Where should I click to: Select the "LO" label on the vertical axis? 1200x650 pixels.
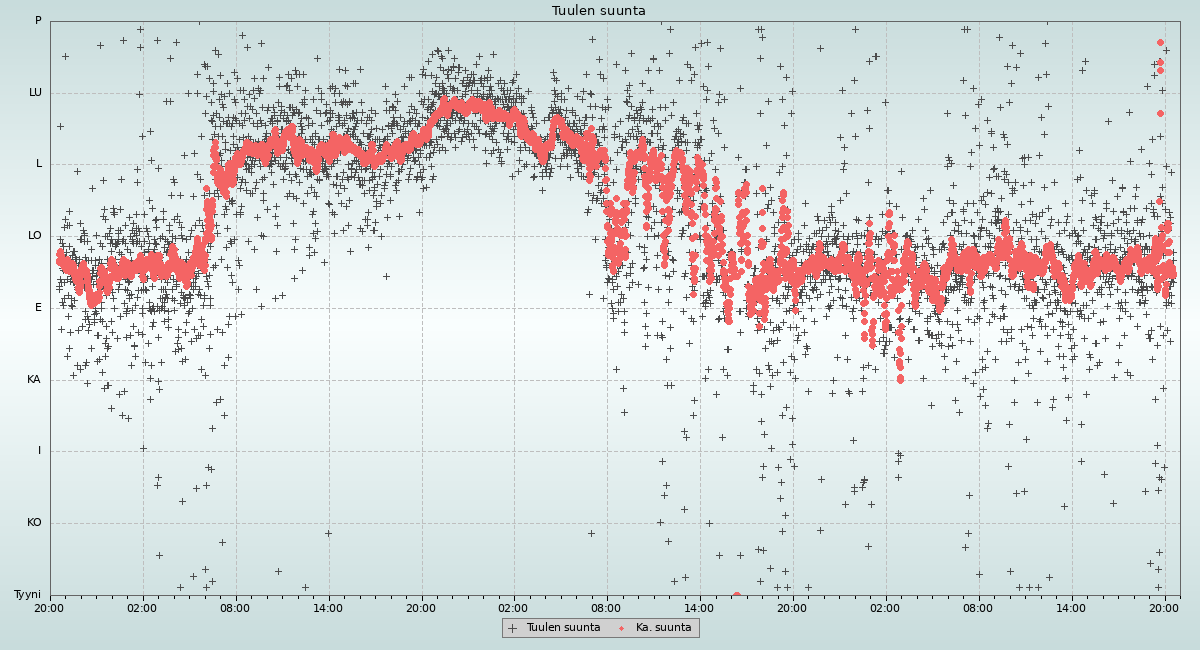point(35,236)
